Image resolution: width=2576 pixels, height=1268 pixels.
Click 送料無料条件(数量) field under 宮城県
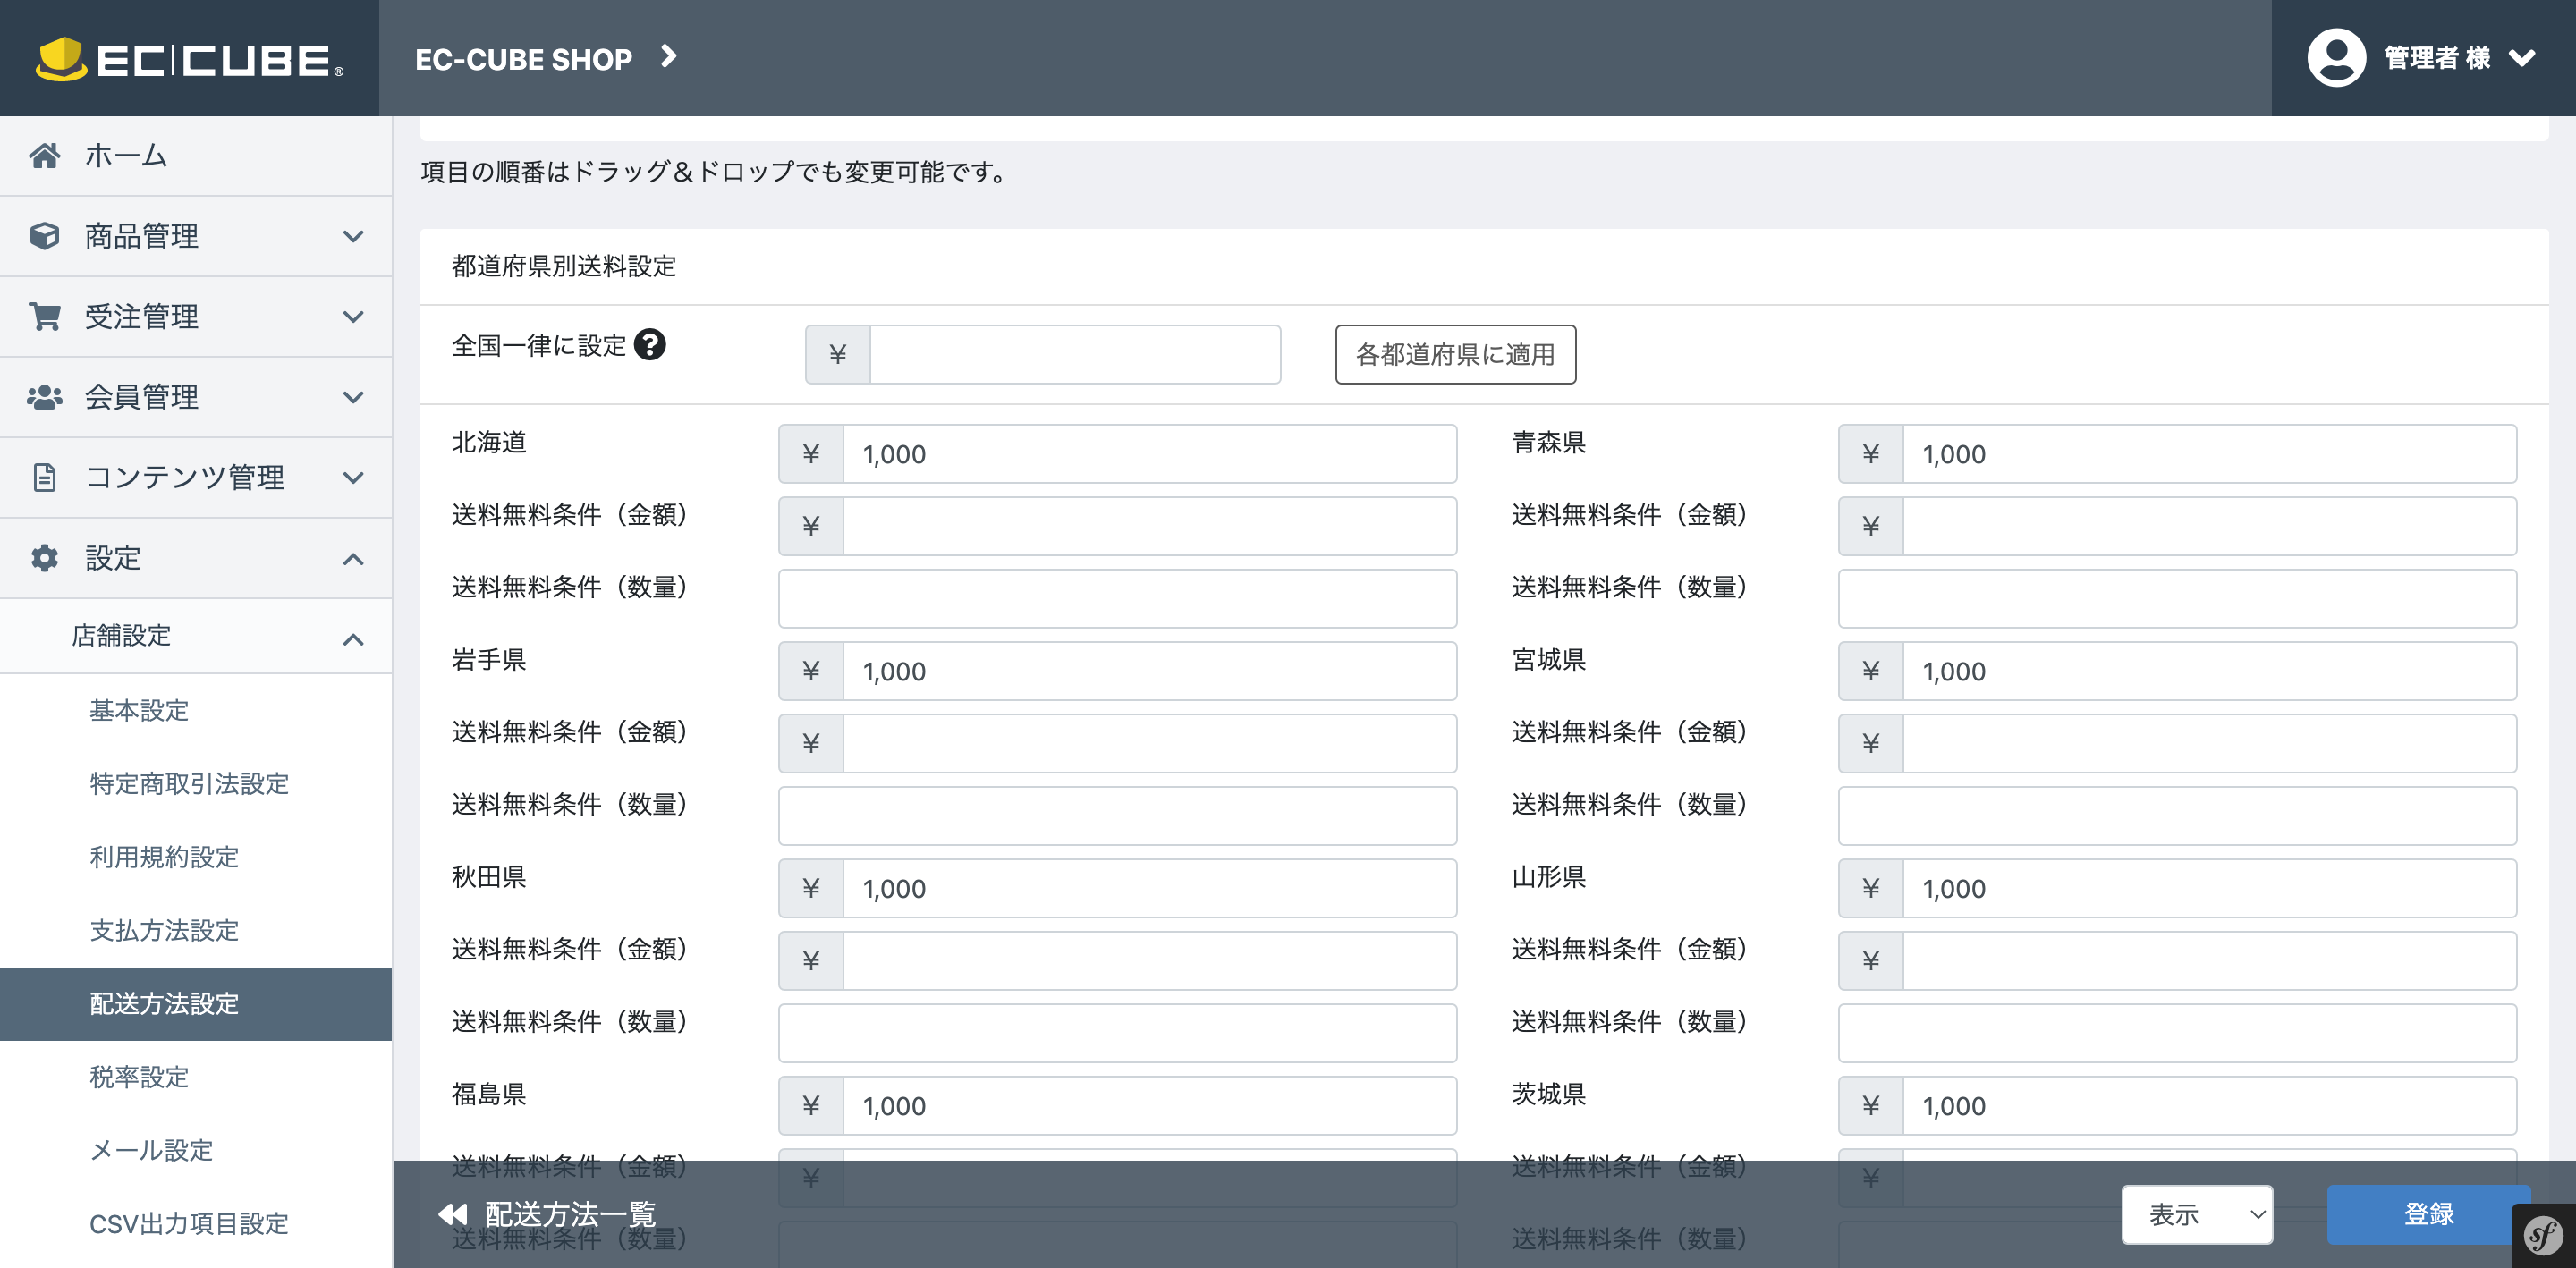[2178, 815]
